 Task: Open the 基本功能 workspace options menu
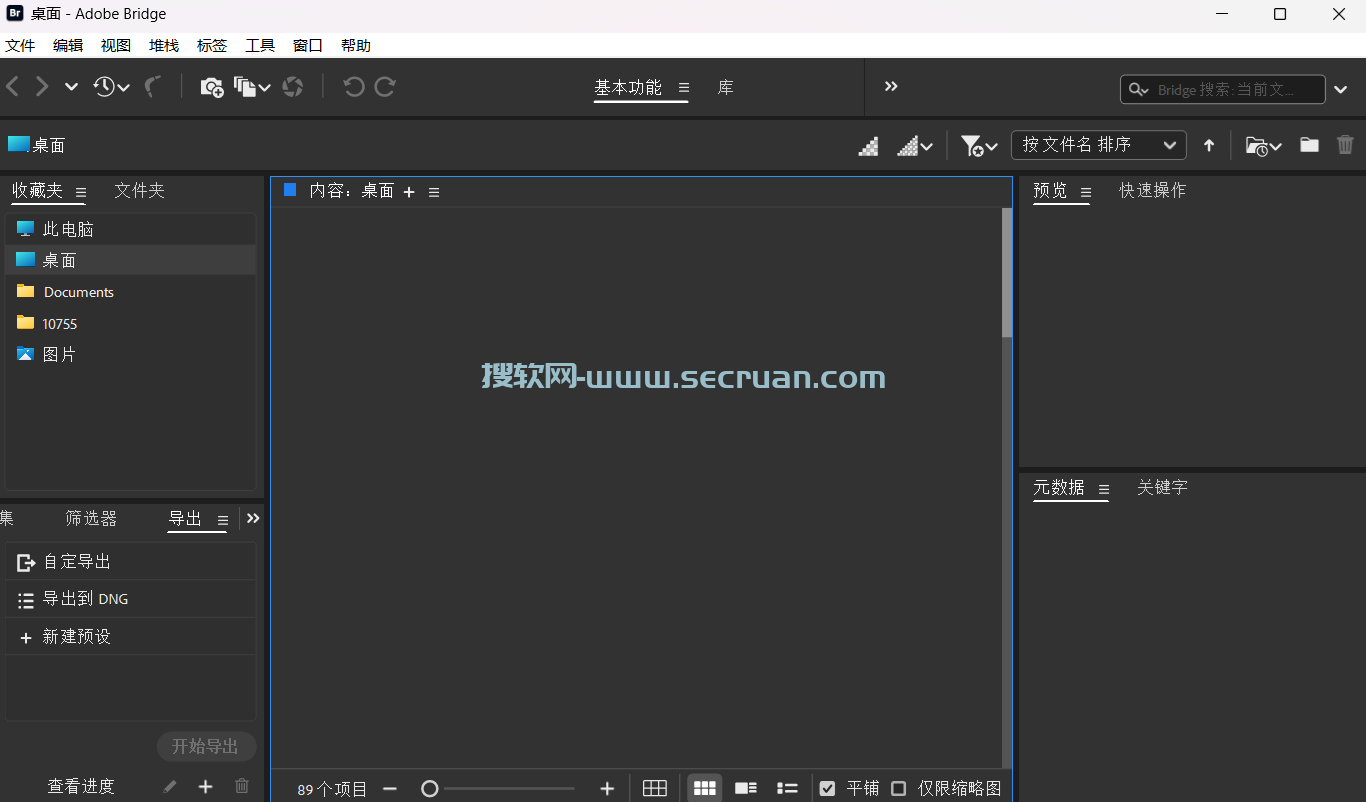point(684,88)
